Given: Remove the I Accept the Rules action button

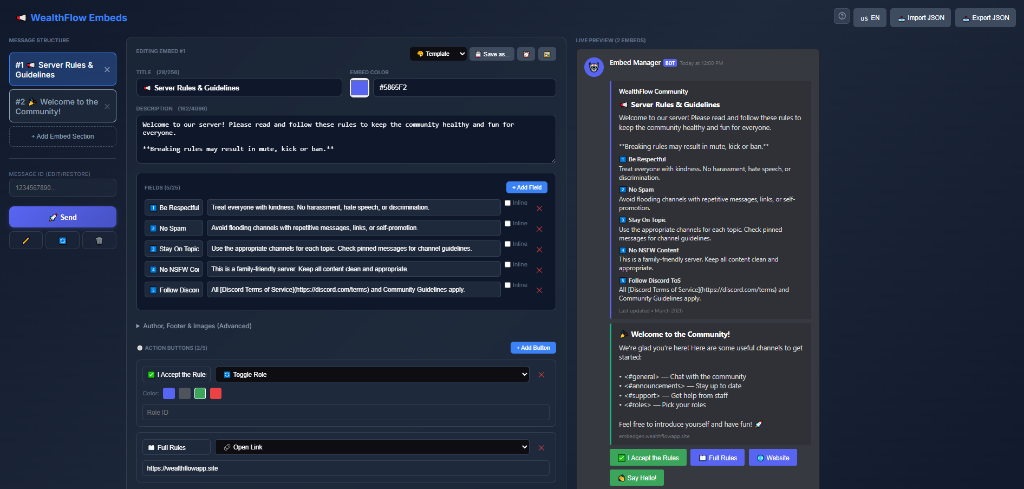Looking at the screenshot, I should click(541, 375).
